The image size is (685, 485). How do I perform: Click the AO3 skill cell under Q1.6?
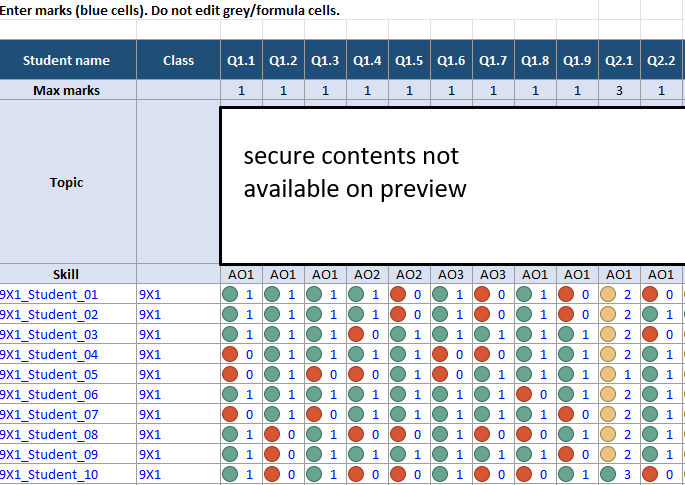pyautogui.click(x=451, y=274)
